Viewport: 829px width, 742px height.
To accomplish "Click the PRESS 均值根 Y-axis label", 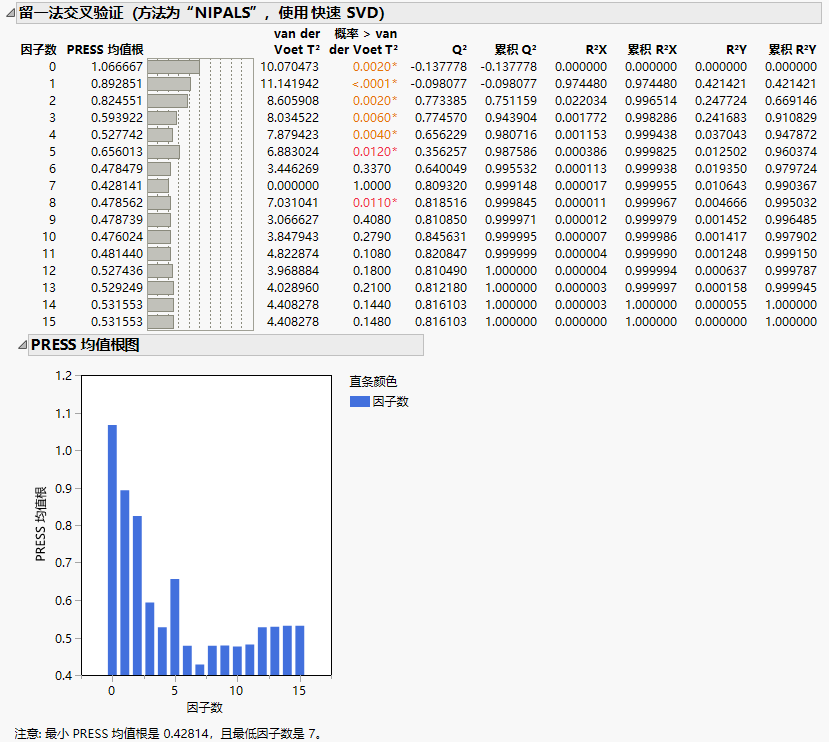I will point(41,525).
